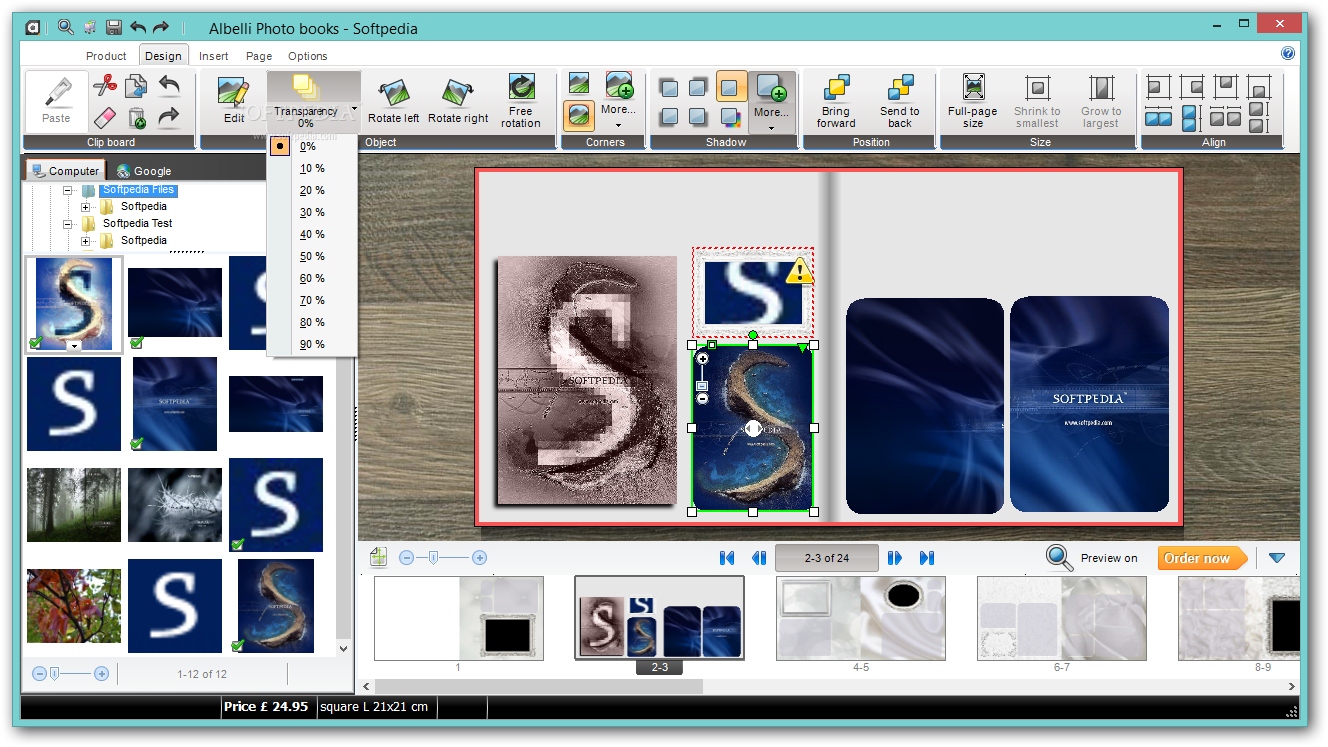Expand Softpedia subfolder under Softpedia Files

(x=86, y=207)
